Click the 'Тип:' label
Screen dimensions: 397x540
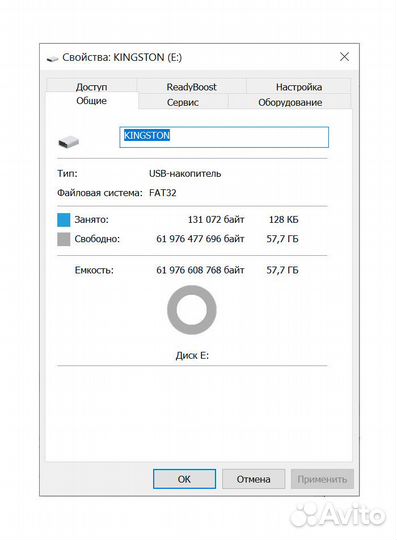(x=67, y=173)
